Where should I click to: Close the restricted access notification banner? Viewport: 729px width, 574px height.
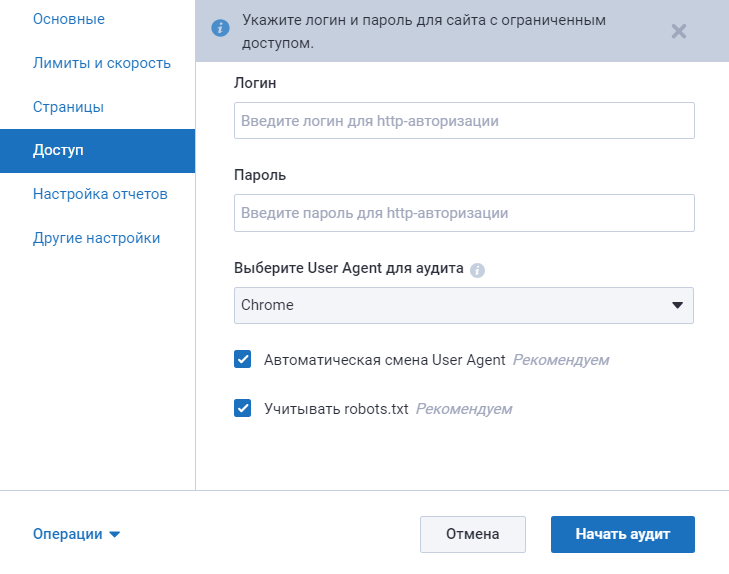click(x=679, y=31)
